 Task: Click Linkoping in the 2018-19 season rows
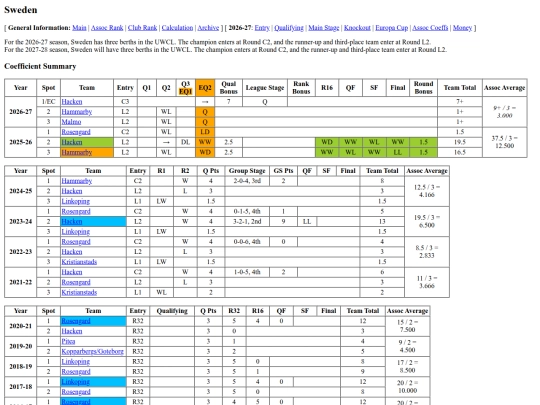[75, 362]
